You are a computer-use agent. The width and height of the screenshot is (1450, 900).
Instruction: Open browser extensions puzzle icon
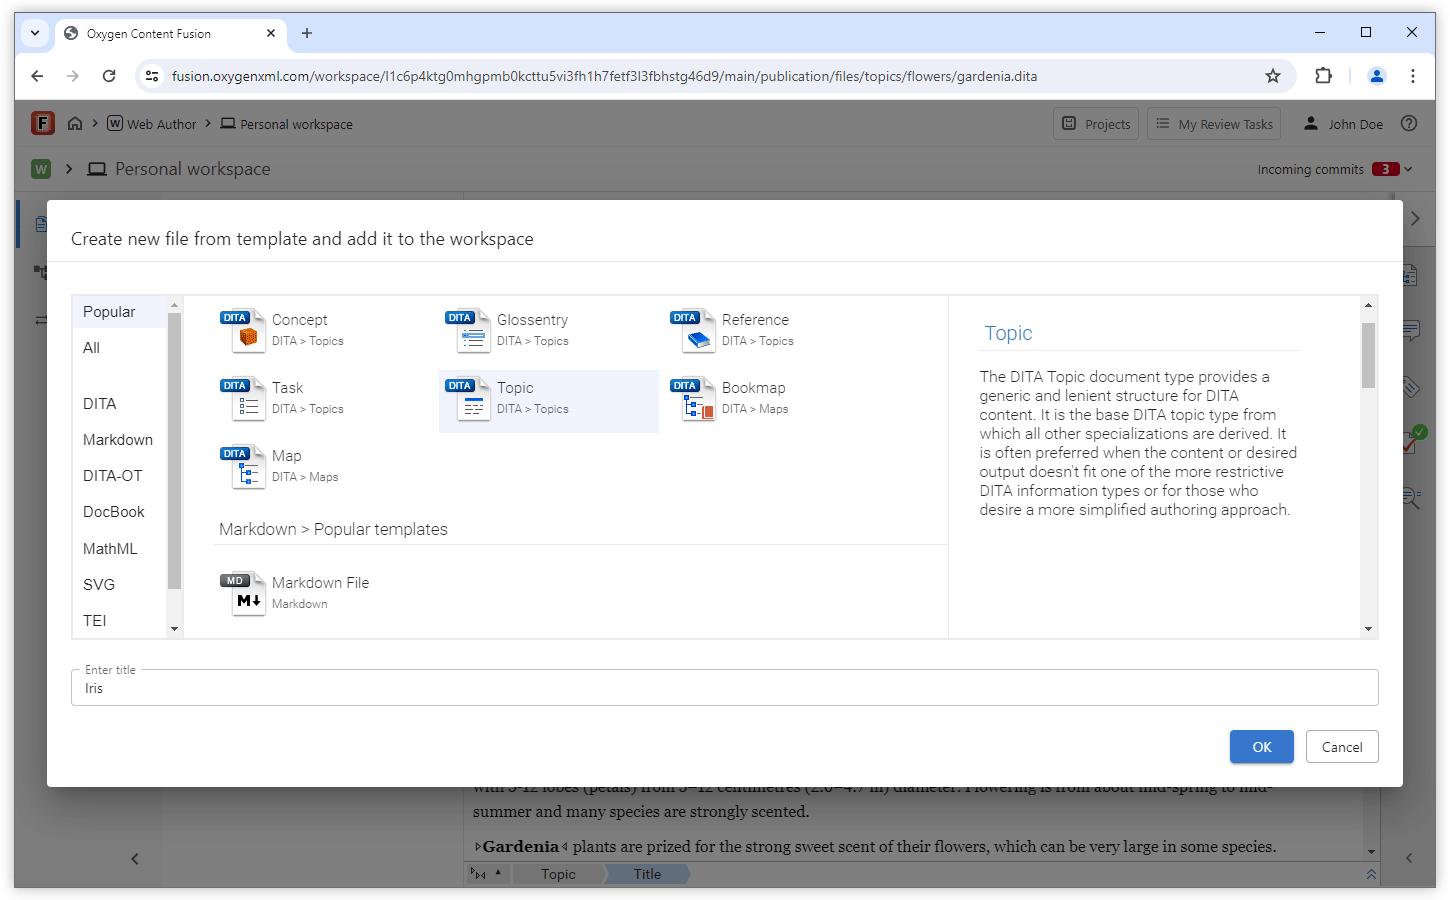pyautogui.click(x=1324, y=76)
